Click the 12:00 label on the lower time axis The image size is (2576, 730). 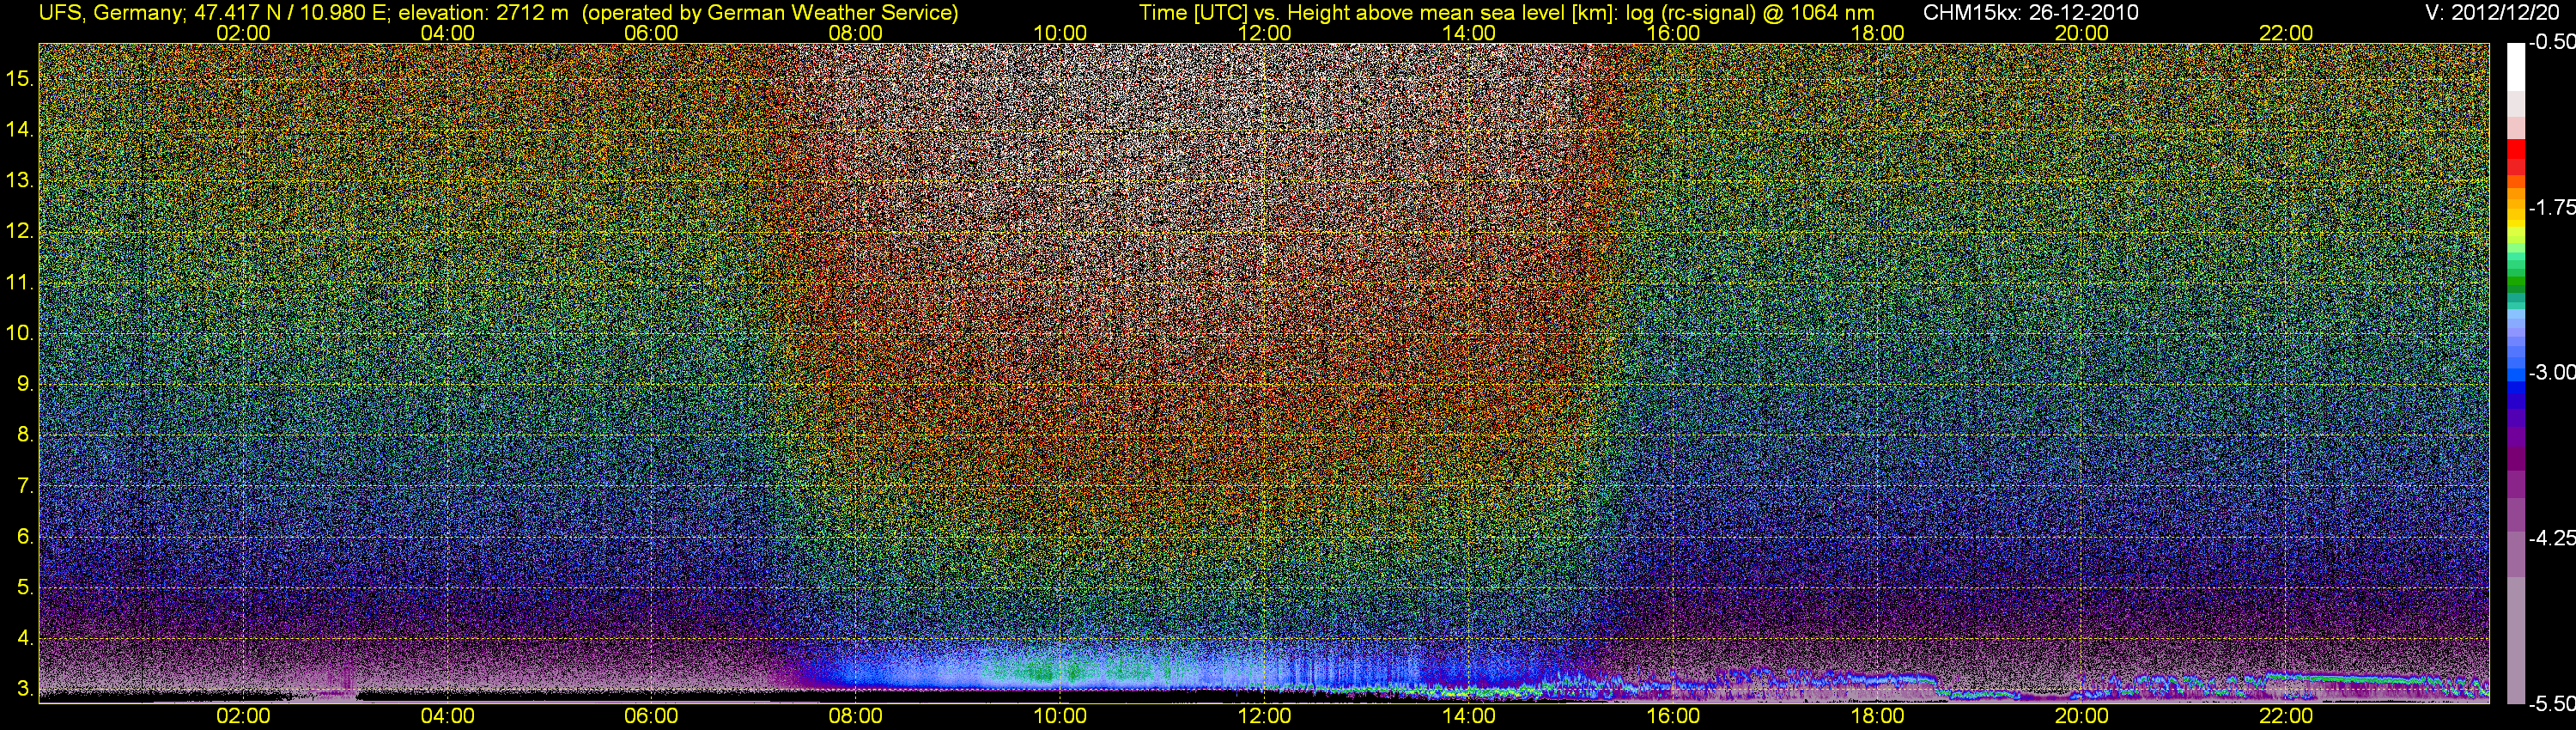tap(1264, 716)
